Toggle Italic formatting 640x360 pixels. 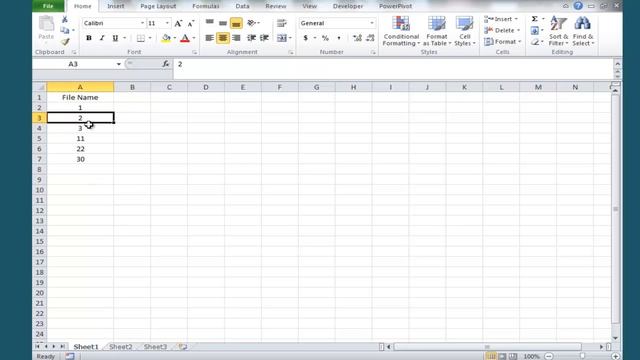(102, 38)
